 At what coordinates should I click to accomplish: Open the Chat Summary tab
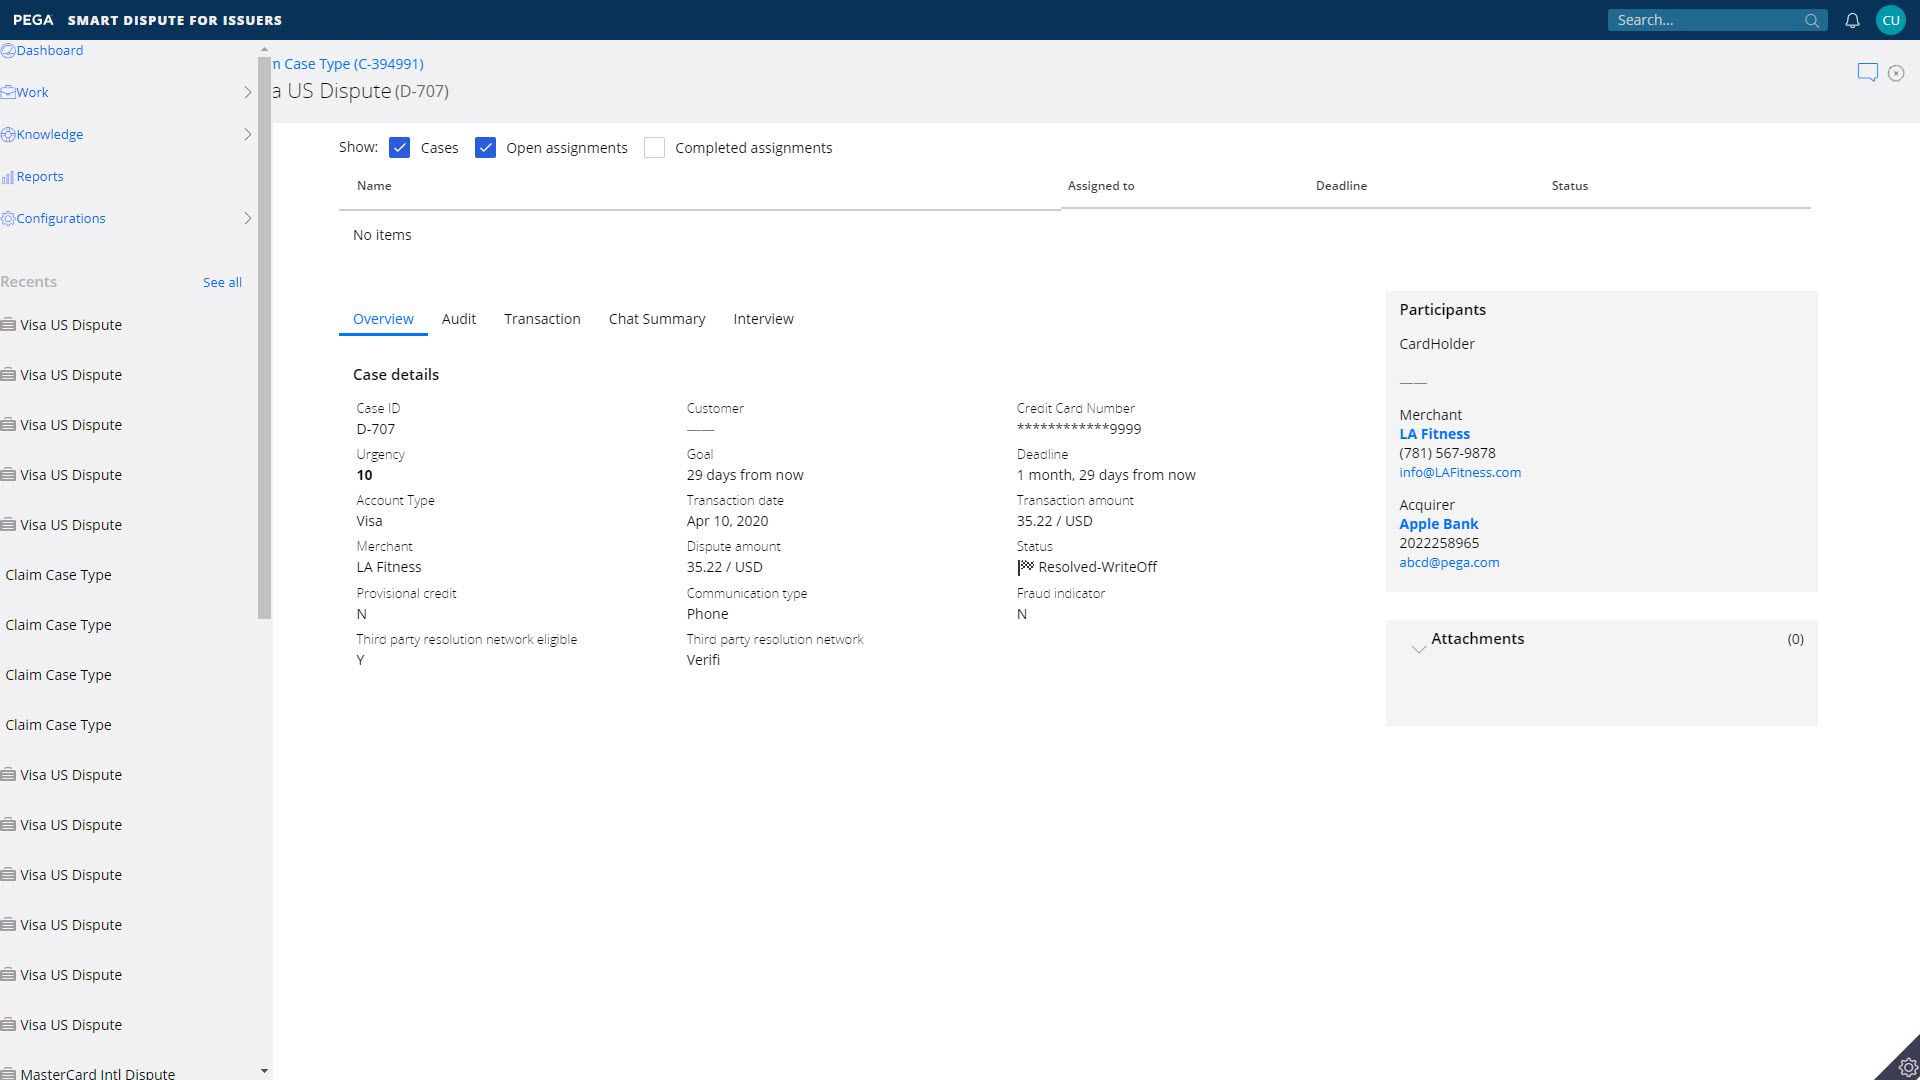[x=656, y=319]
